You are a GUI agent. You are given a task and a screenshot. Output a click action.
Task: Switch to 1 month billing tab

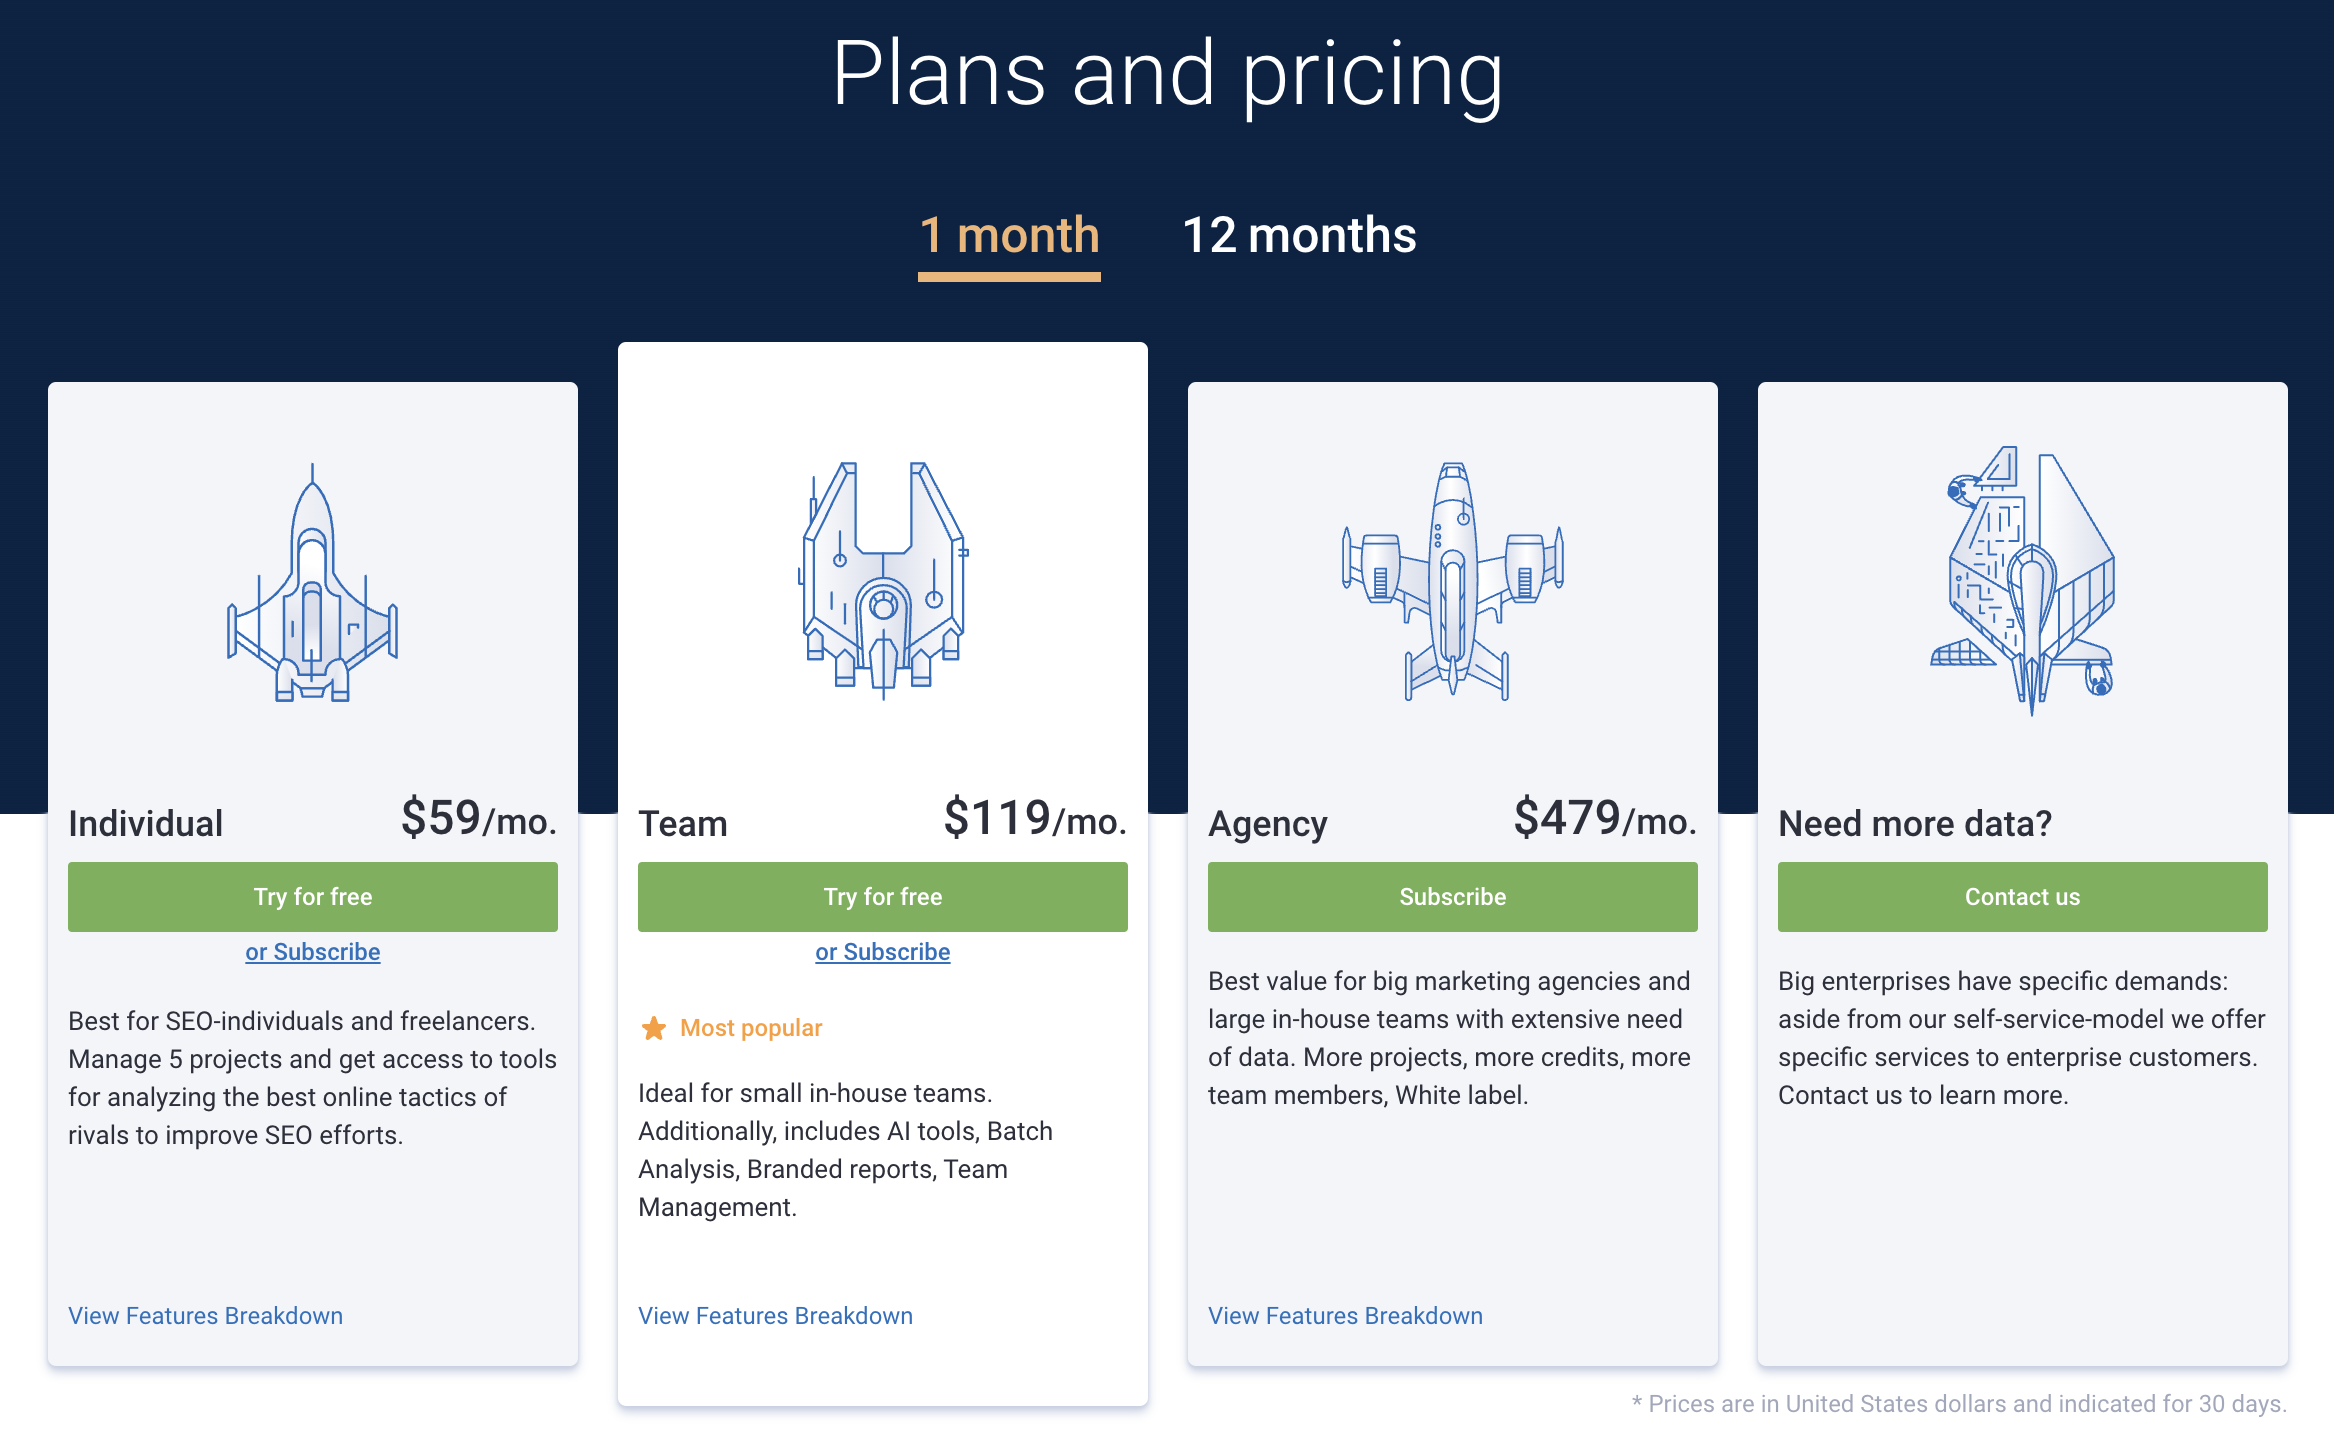(x=1009, y=236)
